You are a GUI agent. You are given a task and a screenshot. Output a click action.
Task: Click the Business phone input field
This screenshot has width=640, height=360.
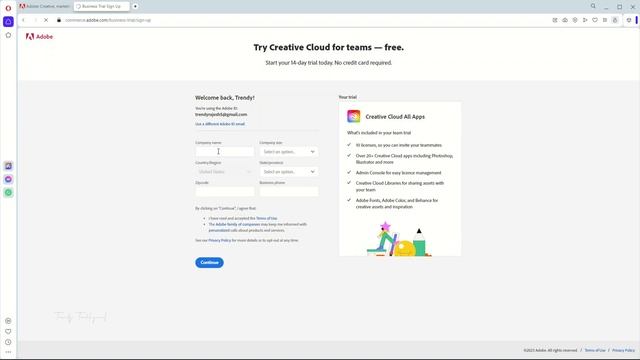click(x=289, y=191)
